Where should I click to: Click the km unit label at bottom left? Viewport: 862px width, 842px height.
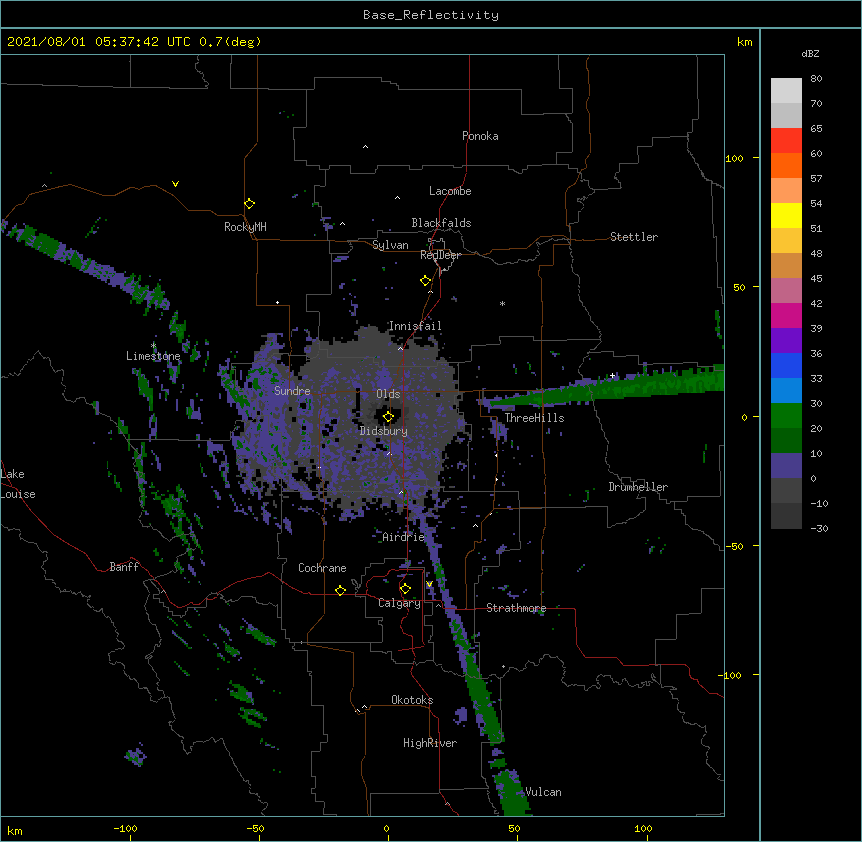click(x=15, y=830)
